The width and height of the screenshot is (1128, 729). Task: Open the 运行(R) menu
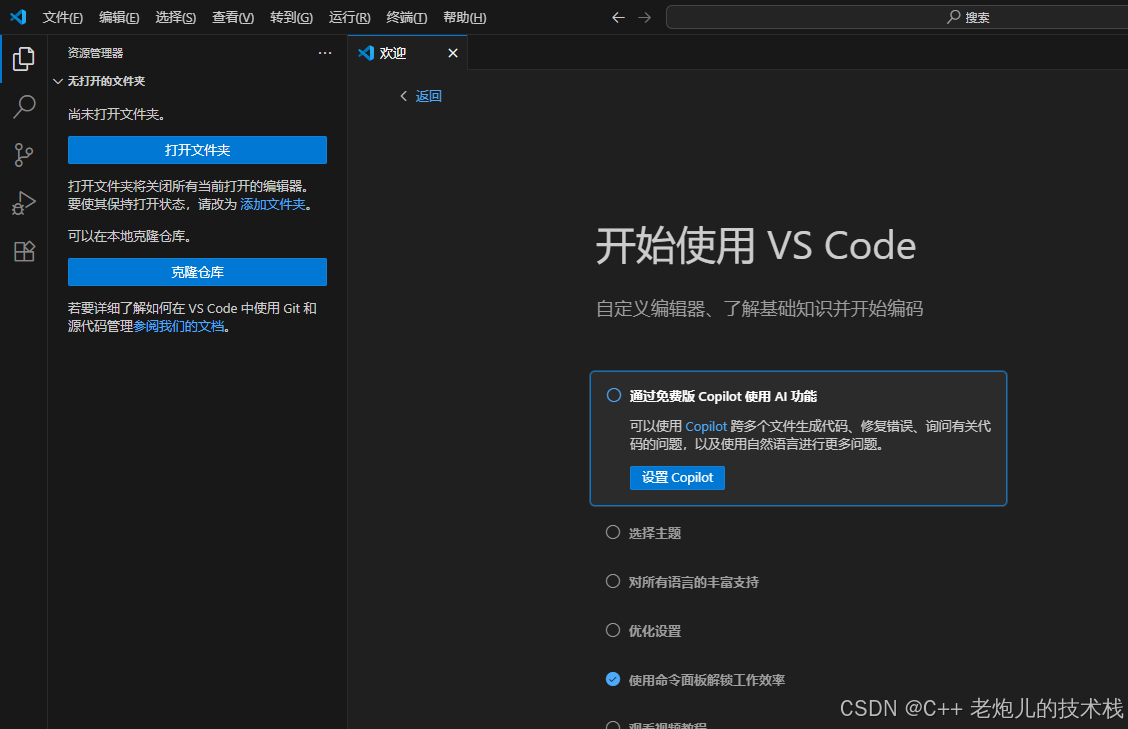click(x=350, y=17)
